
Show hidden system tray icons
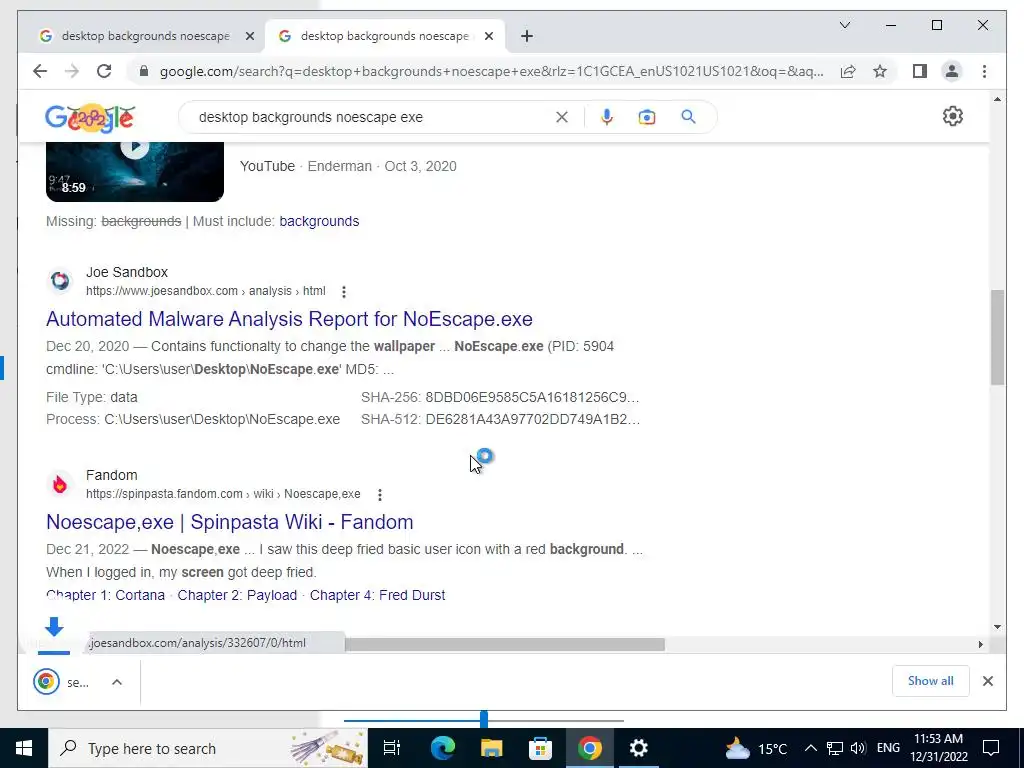pos(810,748)
